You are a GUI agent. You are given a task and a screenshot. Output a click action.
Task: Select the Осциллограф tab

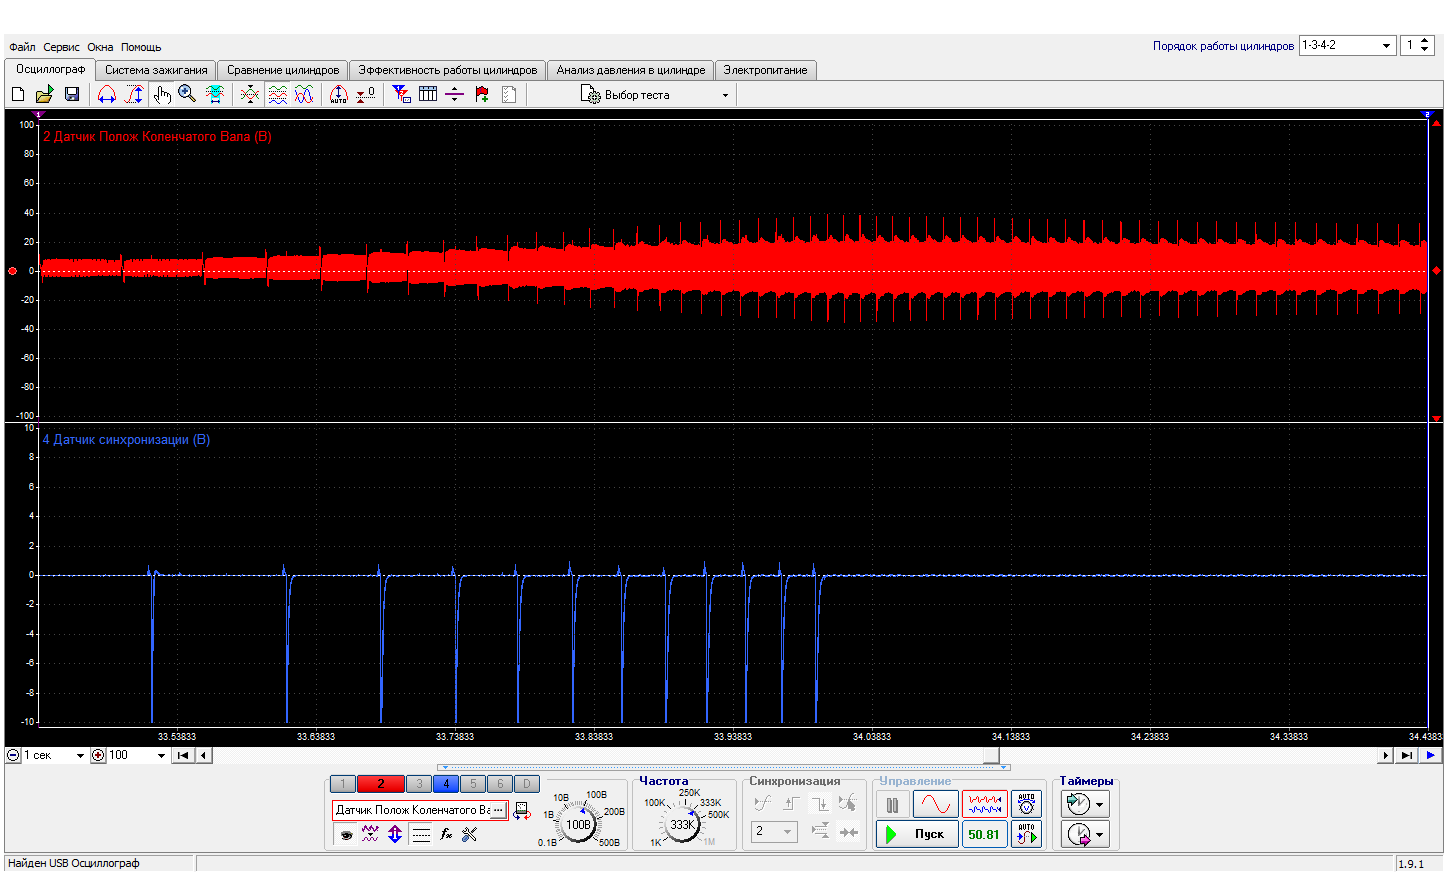point(50,69)
